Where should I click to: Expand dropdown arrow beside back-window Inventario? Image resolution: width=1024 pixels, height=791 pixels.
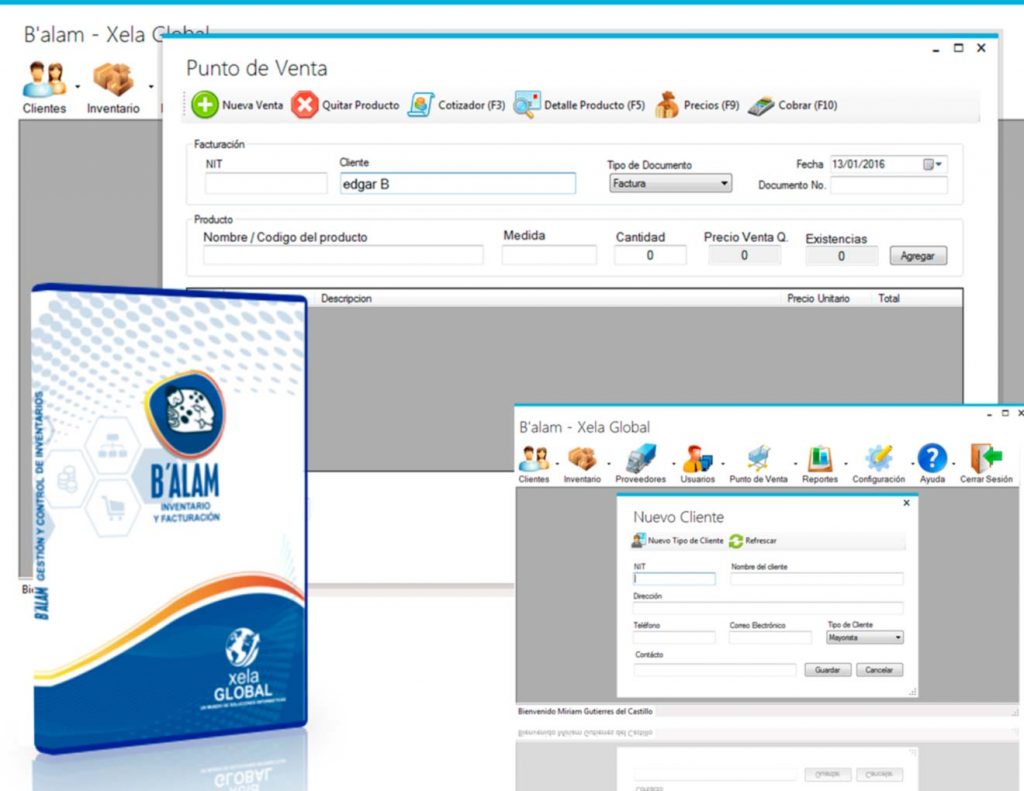[x=150, y=86]
